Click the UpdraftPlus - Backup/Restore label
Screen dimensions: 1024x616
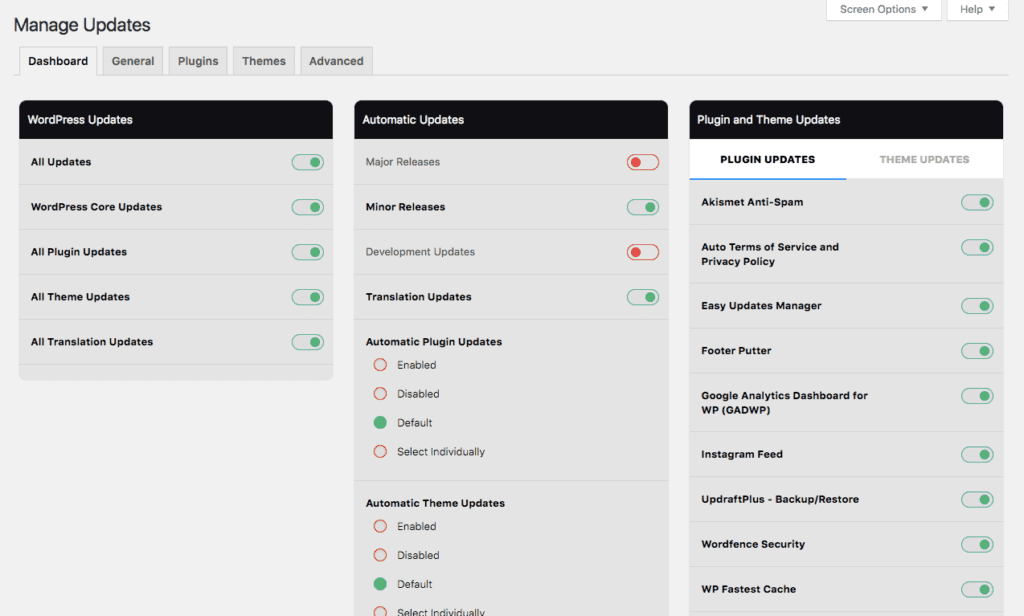coord(780,499)
